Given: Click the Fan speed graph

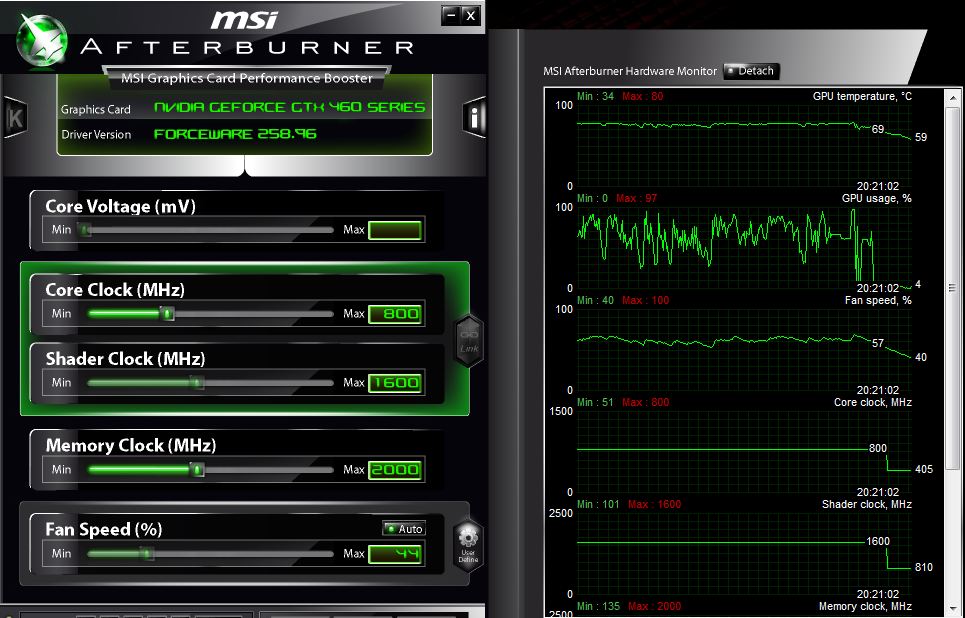Looking at the screenshot, I should click(x=744, y=350).
